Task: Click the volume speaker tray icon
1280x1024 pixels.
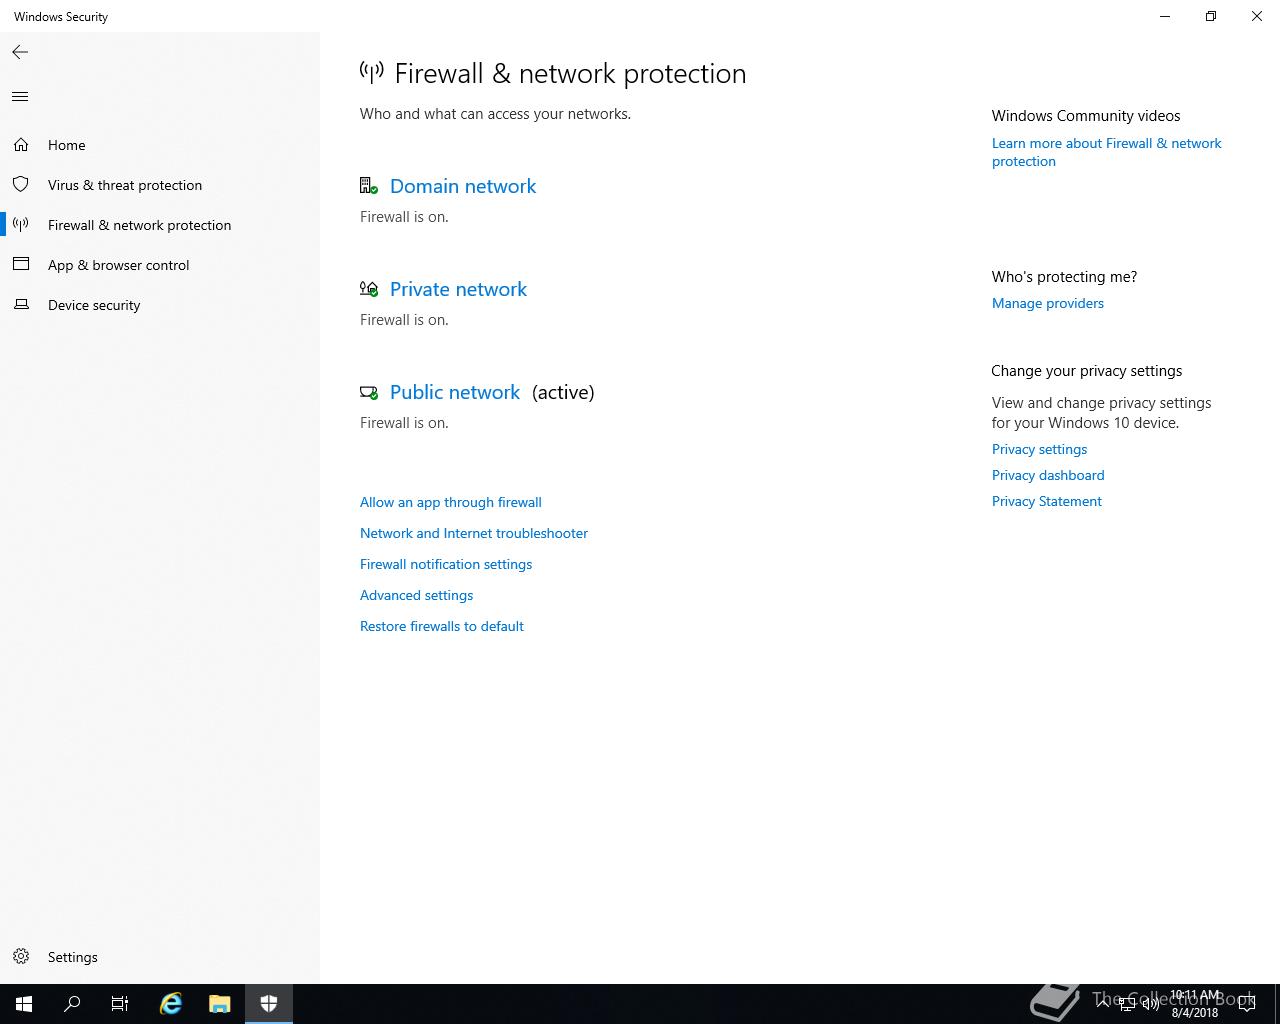Action: tap(1150, 1004)
